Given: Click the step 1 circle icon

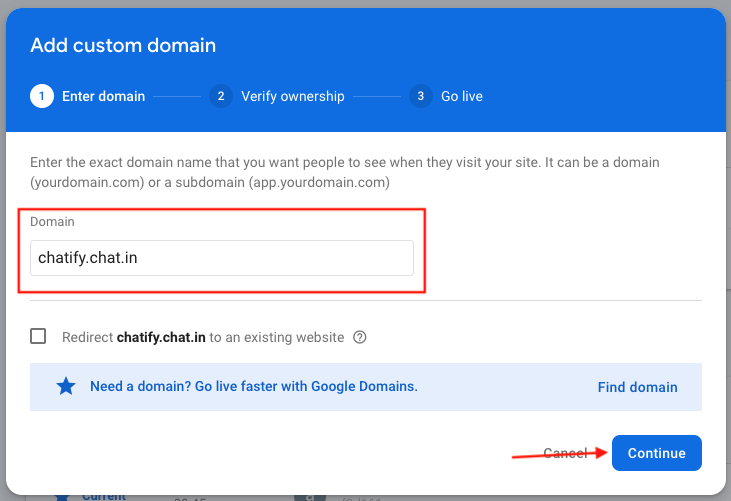Looking at the screenshot, I should click(x=42, y=96).
